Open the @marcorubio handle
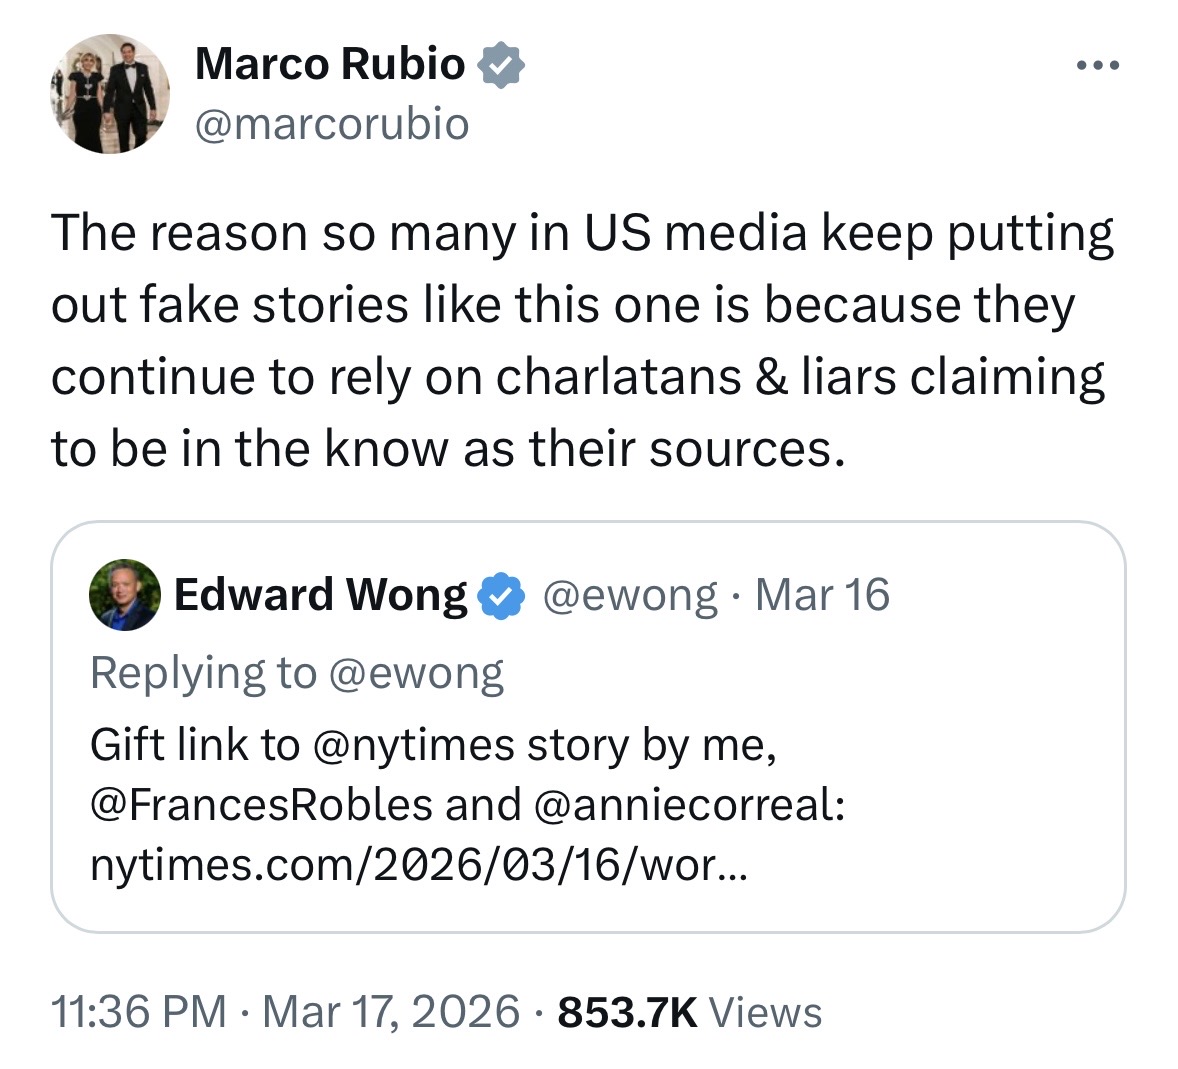 point(332,124)
